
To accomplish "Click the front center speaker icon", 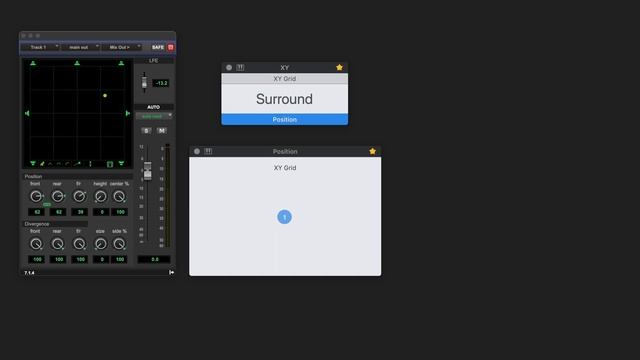I will [77, 63].
